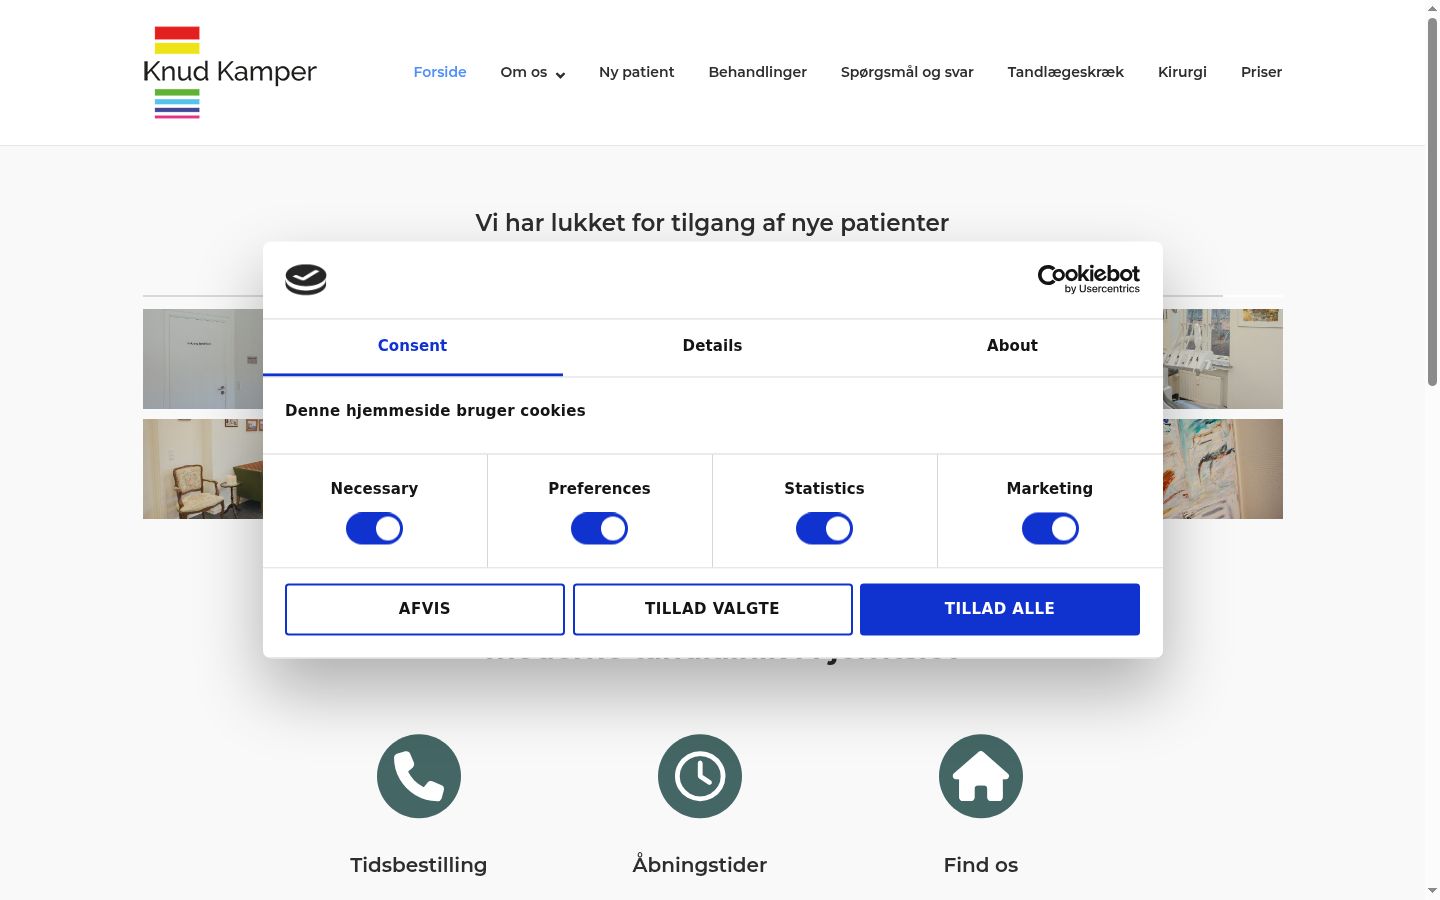Click the 'Denne hjemmeside bruger cookies' text
The height and width of the screenshot is (900, 1440).
point(435,411)
